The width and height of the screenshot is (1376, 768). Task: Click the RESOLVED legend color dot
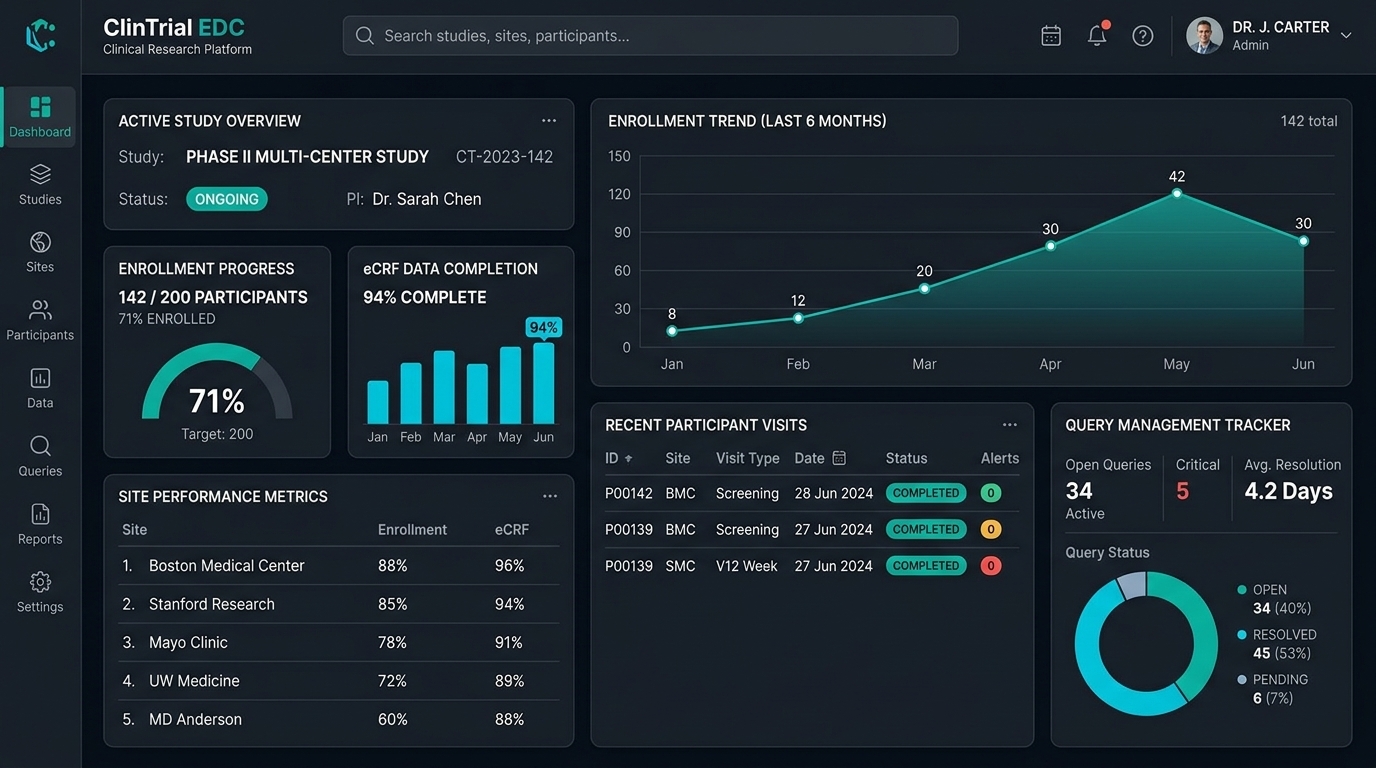1242,635
